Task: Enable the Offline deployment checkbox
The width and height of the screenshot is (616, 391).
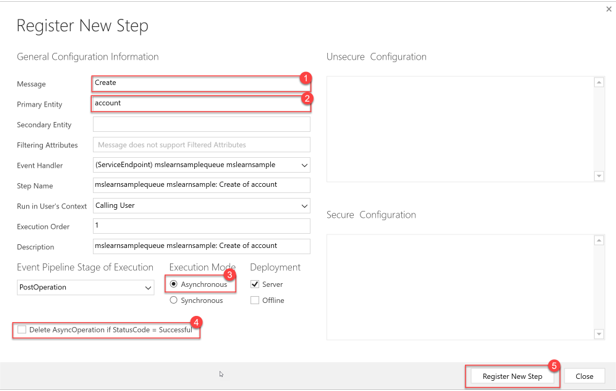Action: [255, 300]
